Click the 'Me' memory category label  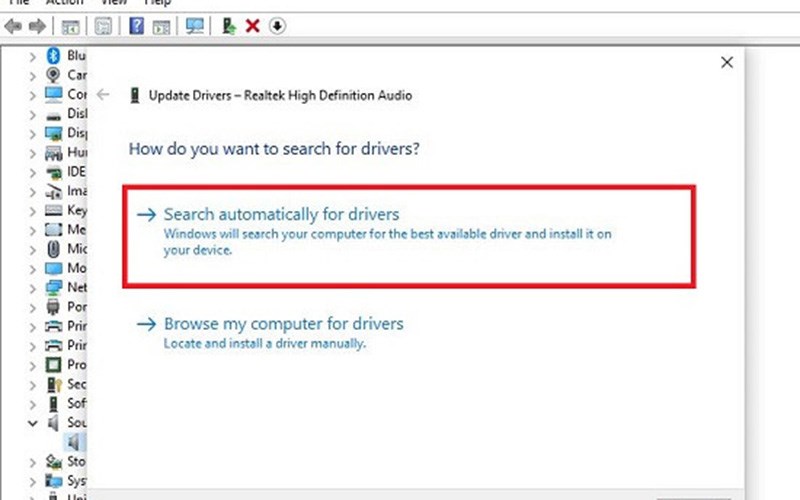click(77, 229)
